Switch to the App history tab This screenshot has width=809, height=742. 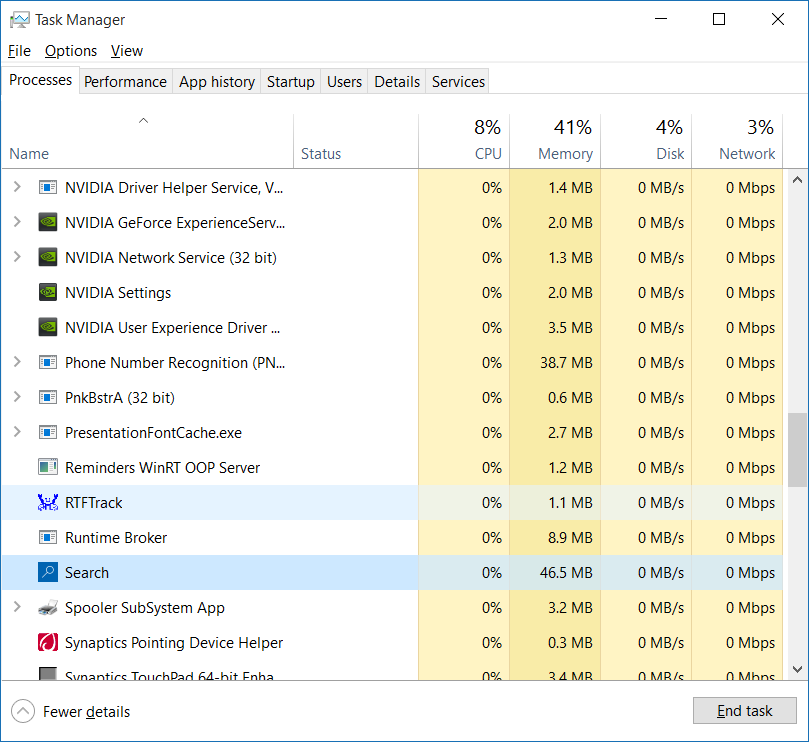tap(217, 82)
